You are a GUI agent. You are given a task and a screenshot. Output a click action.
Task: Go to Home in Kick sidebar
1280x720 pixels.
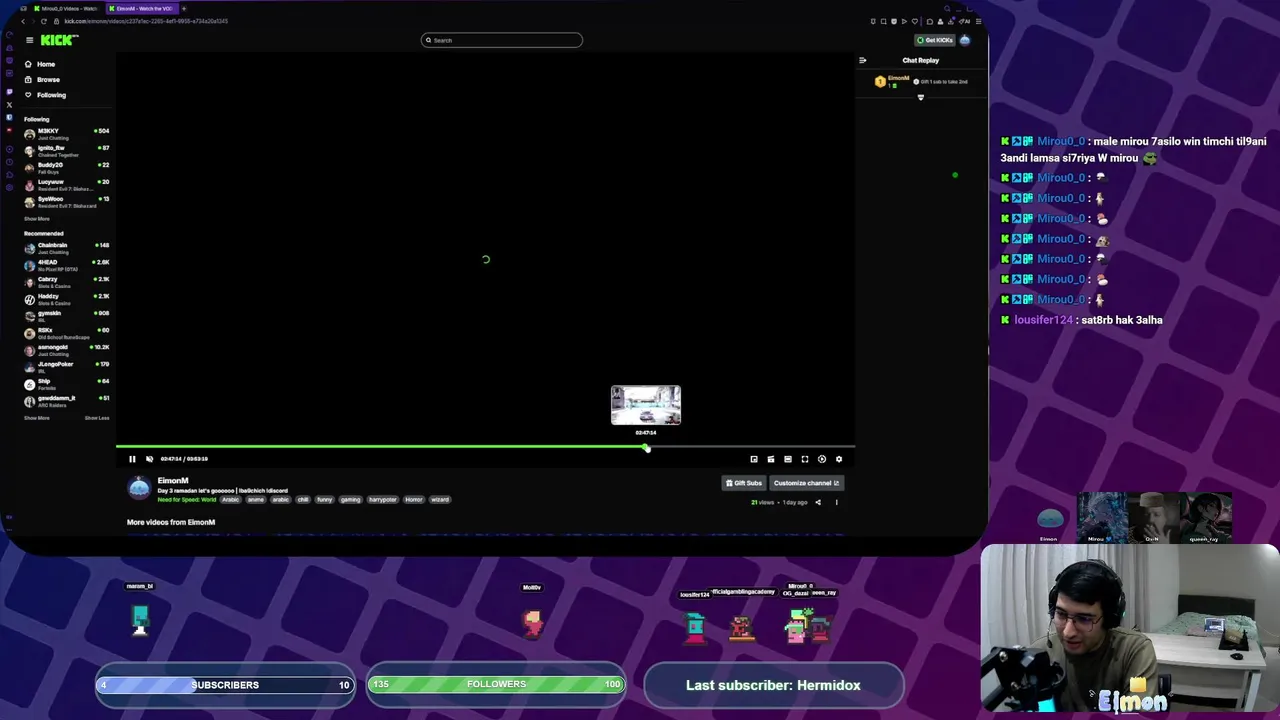pyautogui.click(x=40, y=64)
